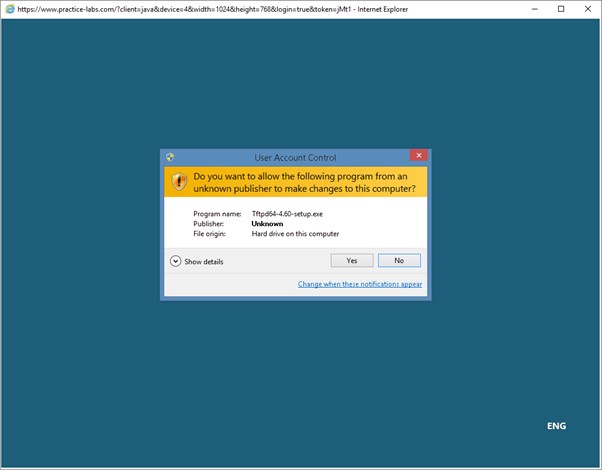
Task: Click the UAC shield icon in title bar
Action: tap(170, 157)
